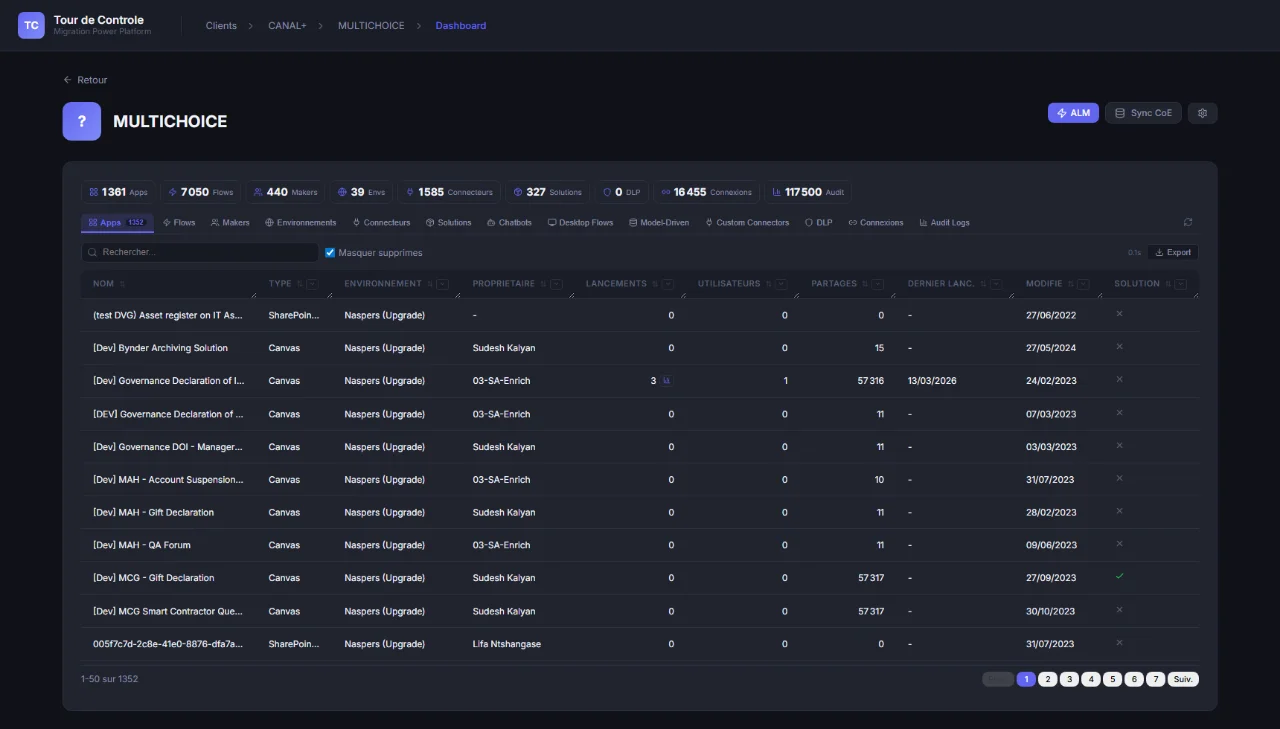
Task: Click the magnifier icon in the Rechercher field
Action: click(94, 253)
